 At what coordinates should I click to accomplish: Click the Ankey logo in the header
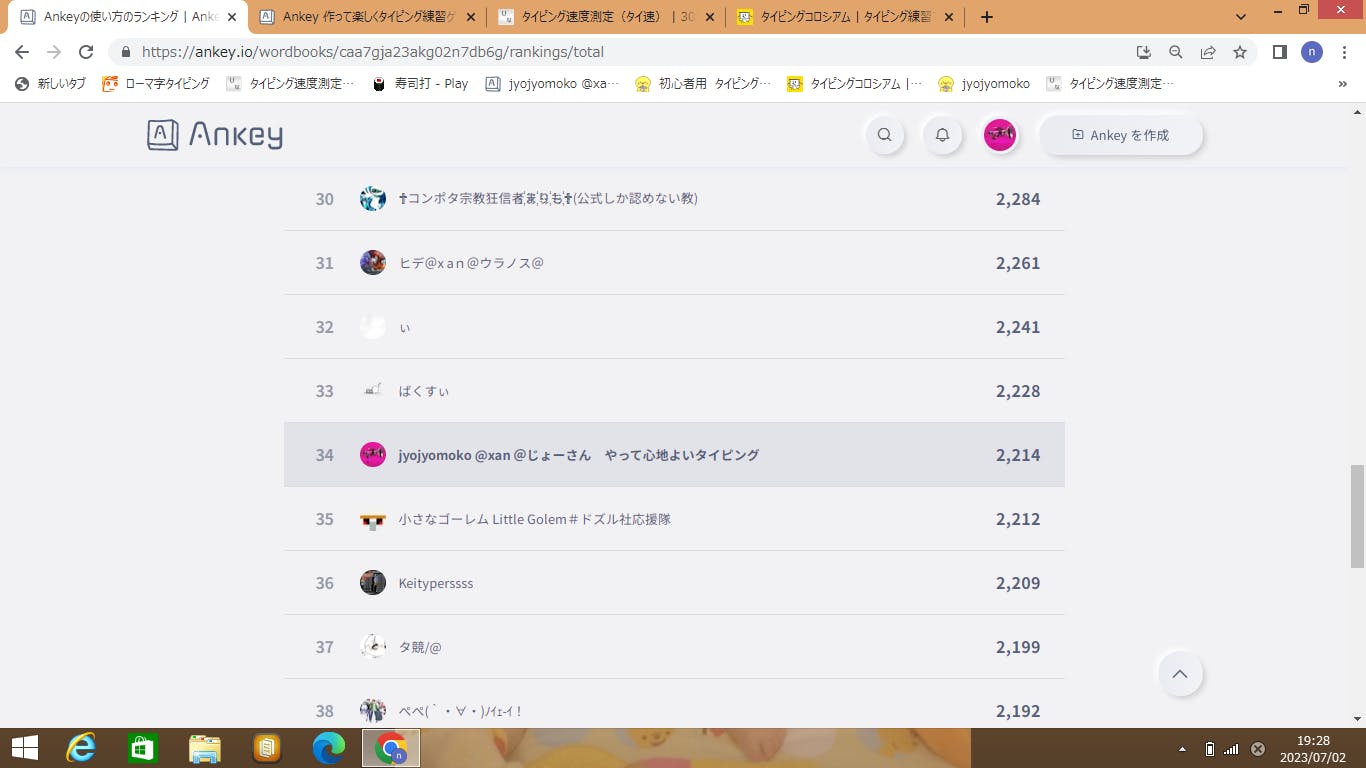pyautogui.click(x=215, y=135)
